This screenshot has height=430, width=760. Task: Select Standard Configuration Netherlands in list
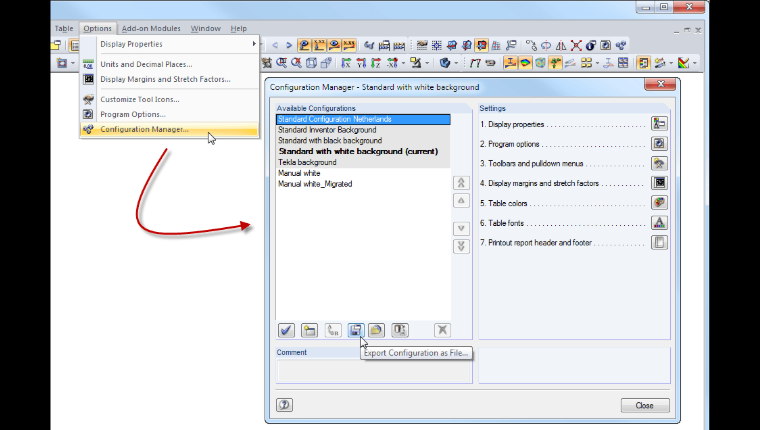point(364,119)
